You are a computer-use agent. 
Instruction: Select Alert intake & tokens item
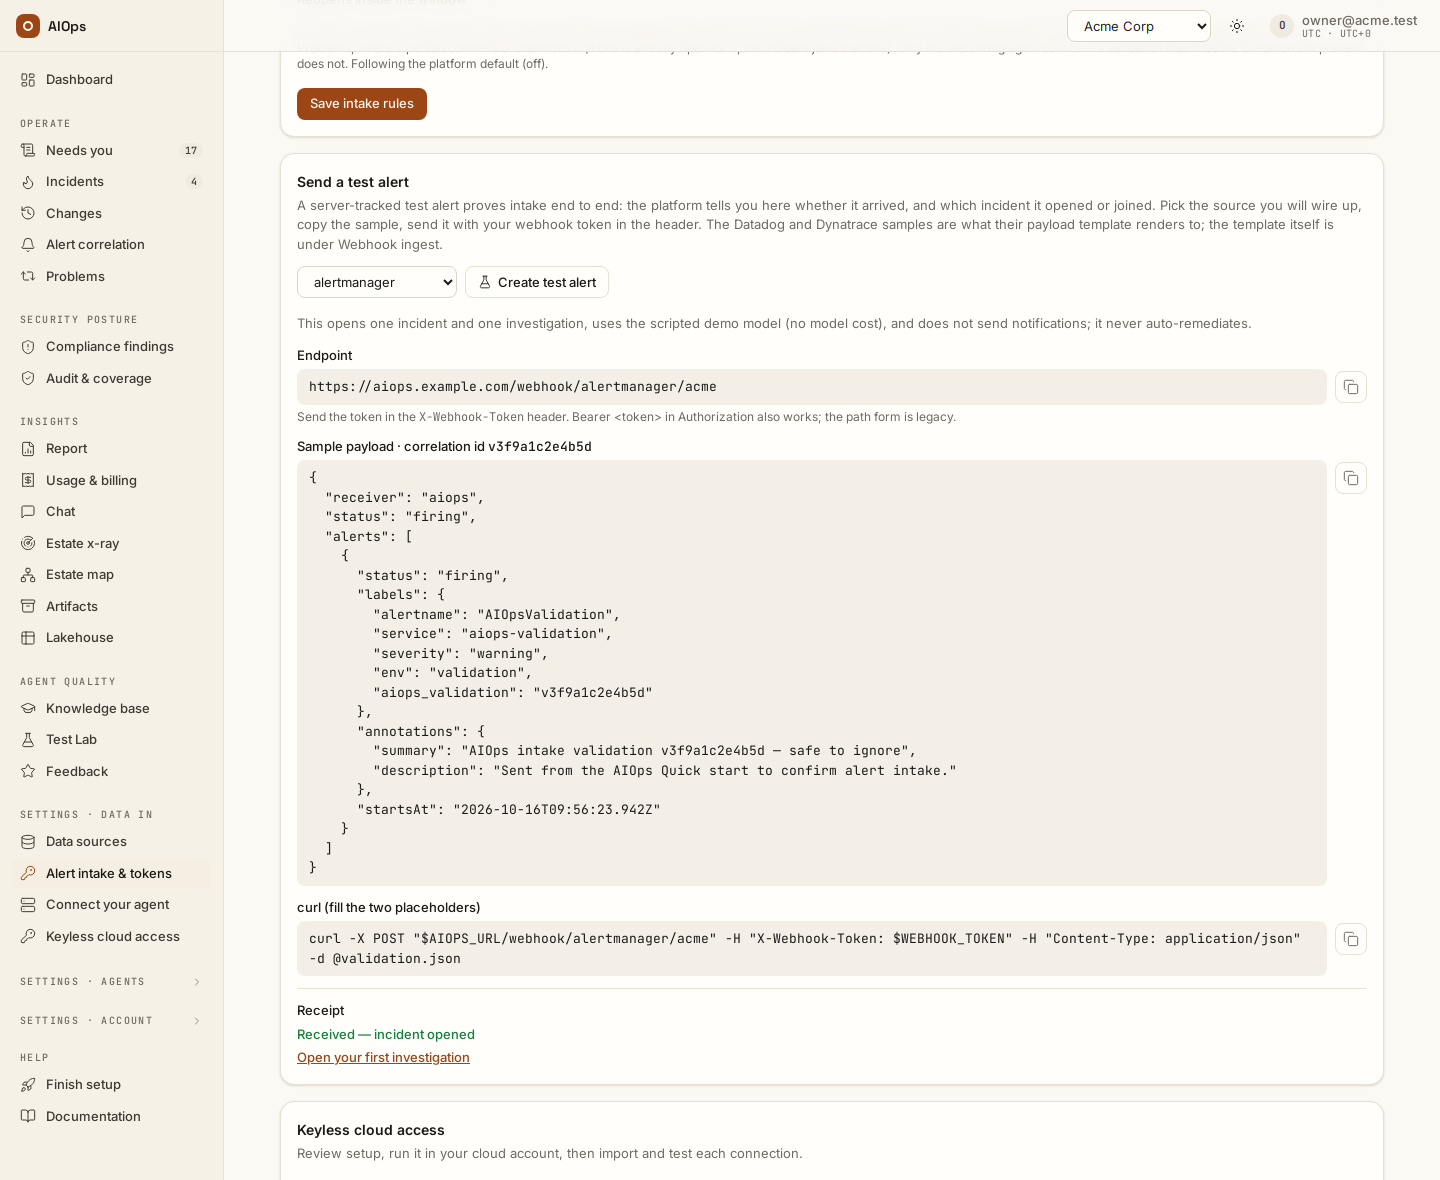(111, 874)
